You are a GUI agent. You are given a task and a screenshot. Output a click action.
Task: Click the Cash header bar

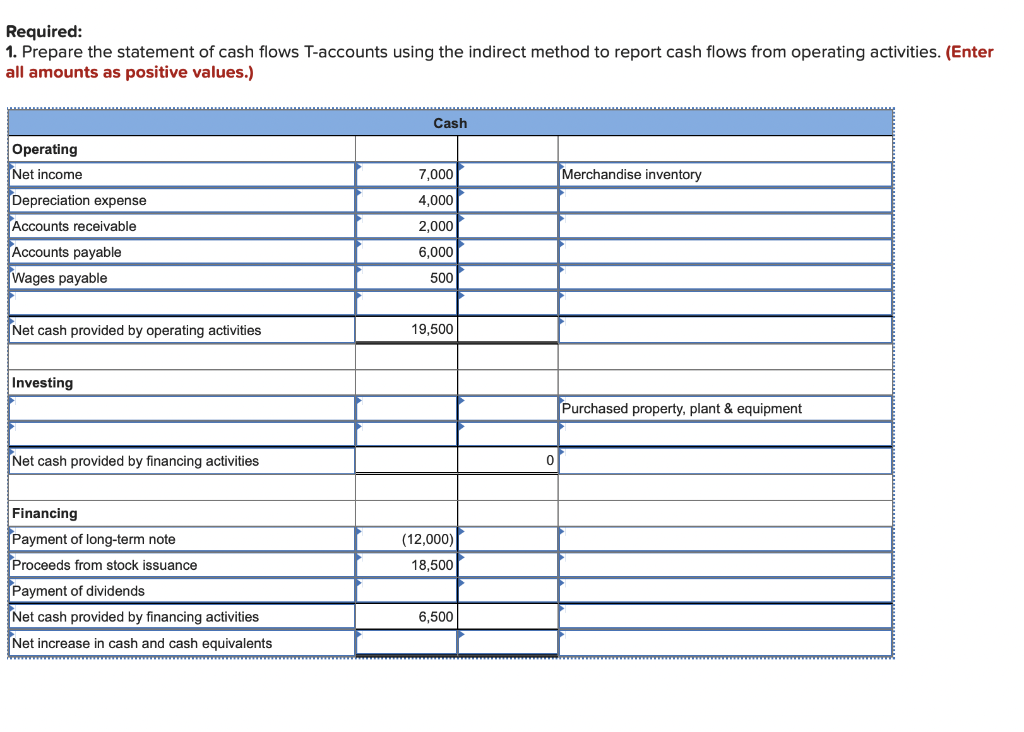click(450, 122)
